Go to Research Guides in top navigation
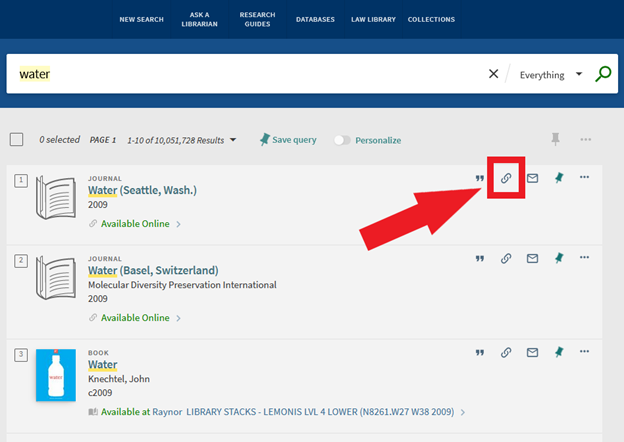 point(257,19)
